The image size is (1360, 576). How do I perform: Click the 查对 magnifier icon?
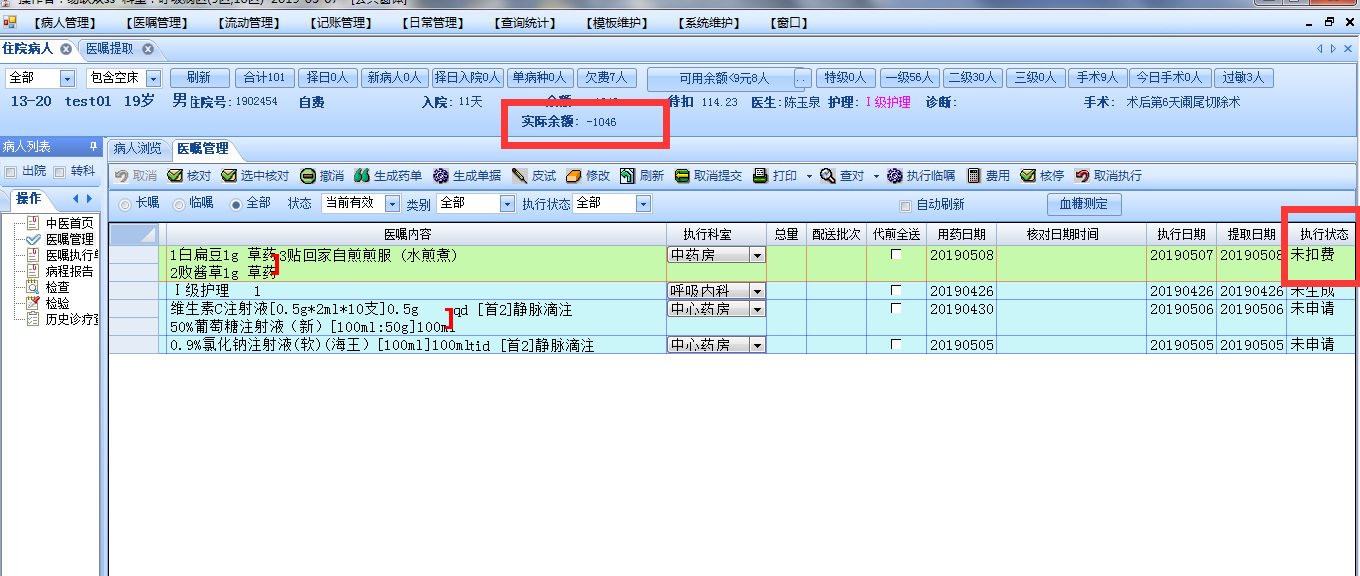[x=827, y=176]
